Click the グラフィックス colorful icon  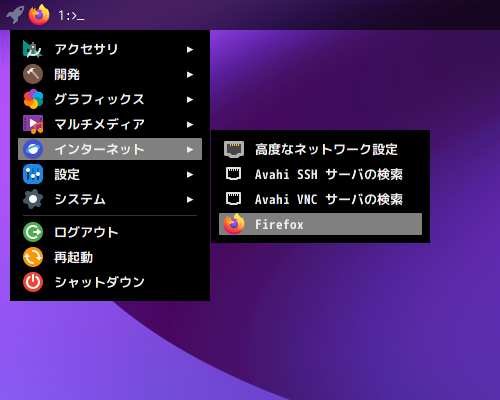coord(33,99)
